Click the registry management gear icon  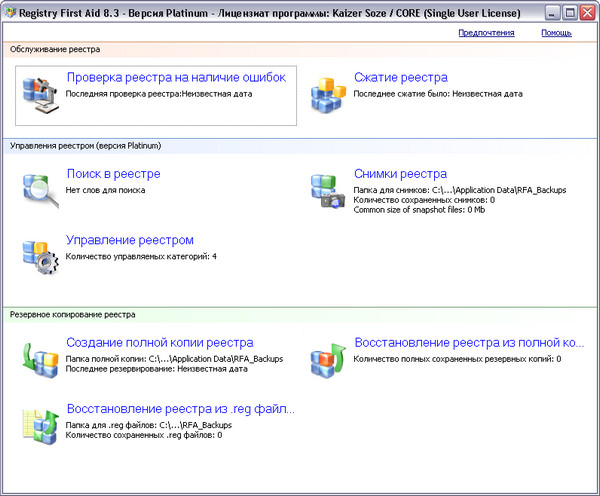click(x=41, y=255)
